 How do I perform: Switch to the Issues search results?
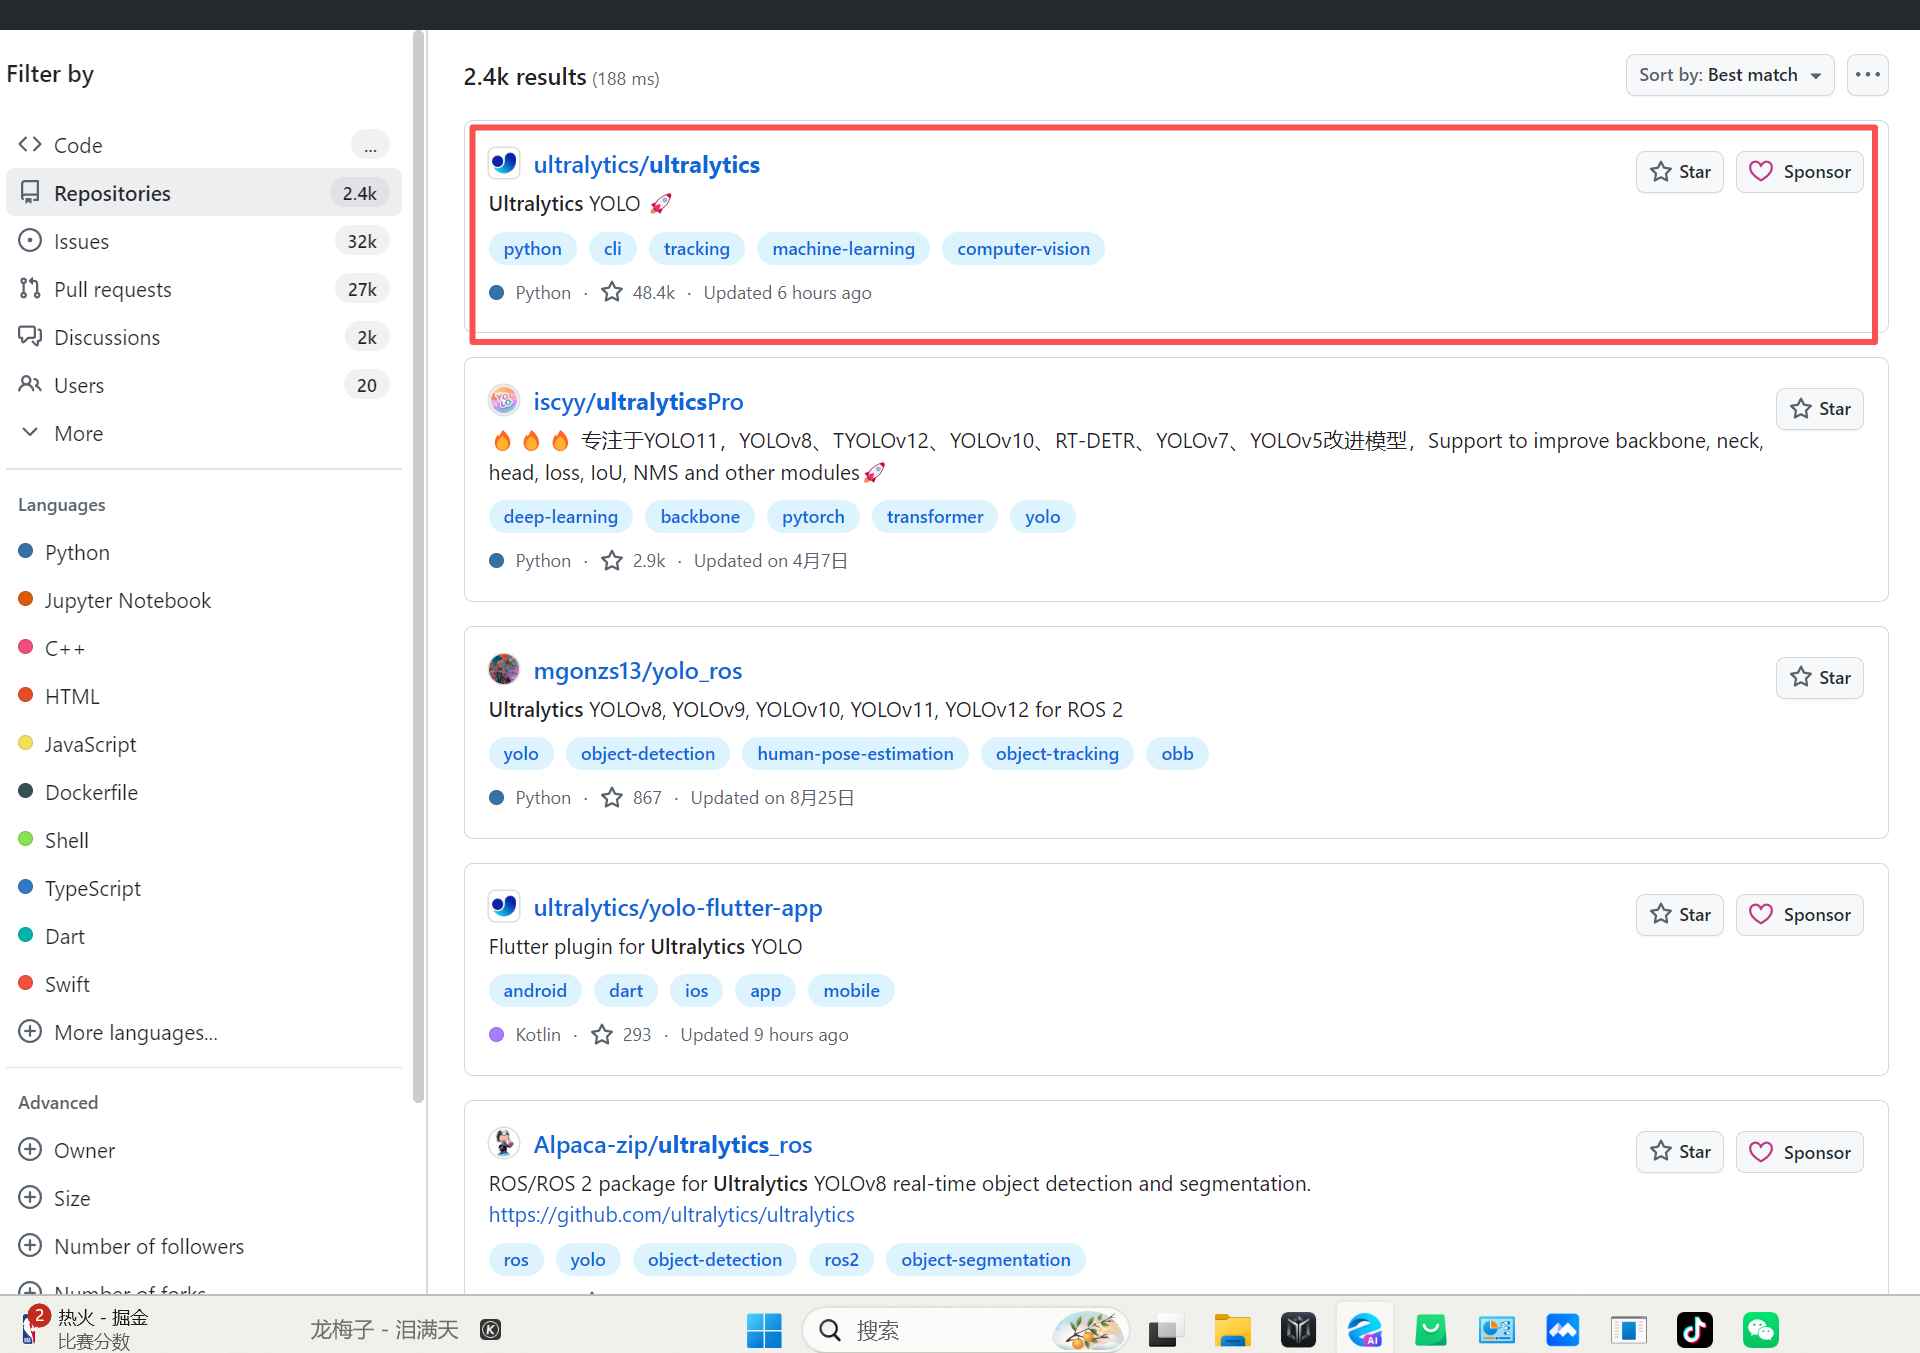(x=81, y=240)
